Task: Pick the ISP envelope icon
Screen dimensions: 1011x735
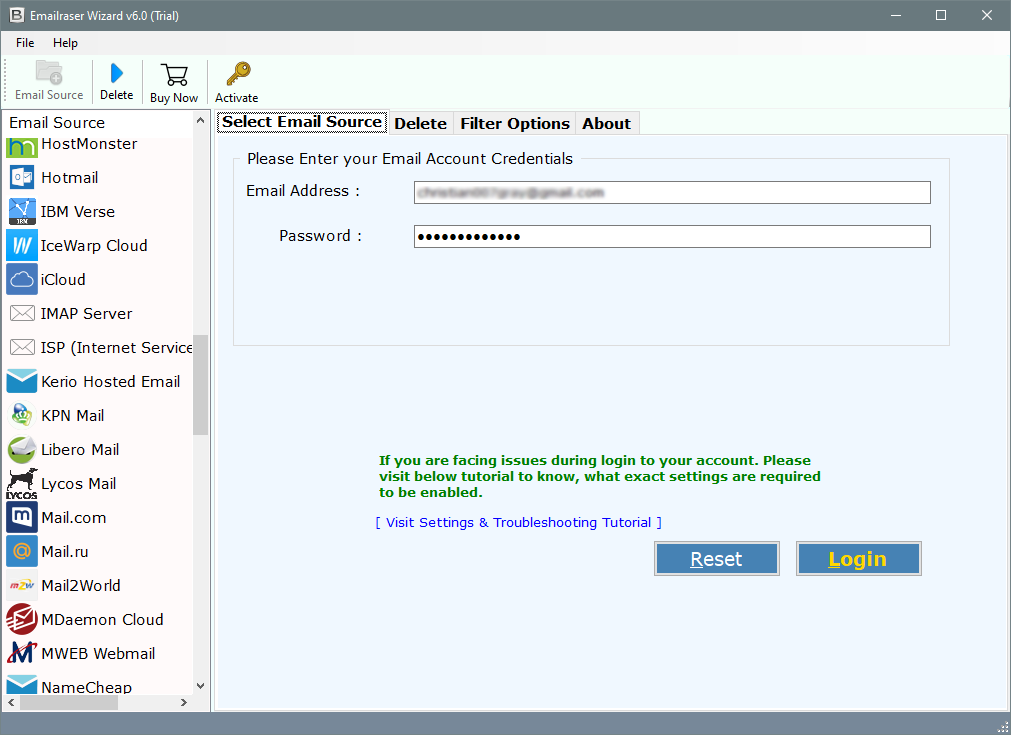Action: (22, 348)
